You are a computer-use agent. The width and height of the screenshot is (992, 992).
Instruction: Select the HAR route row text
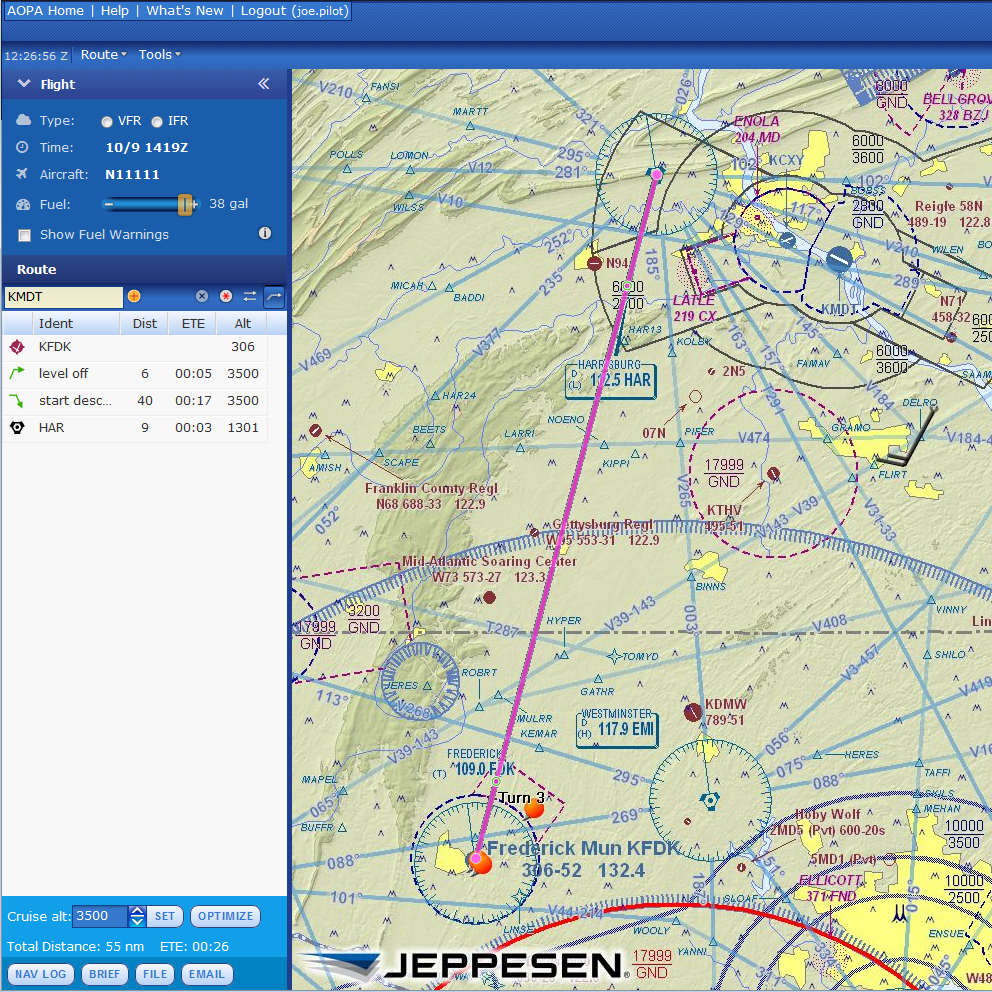[51, 428]
